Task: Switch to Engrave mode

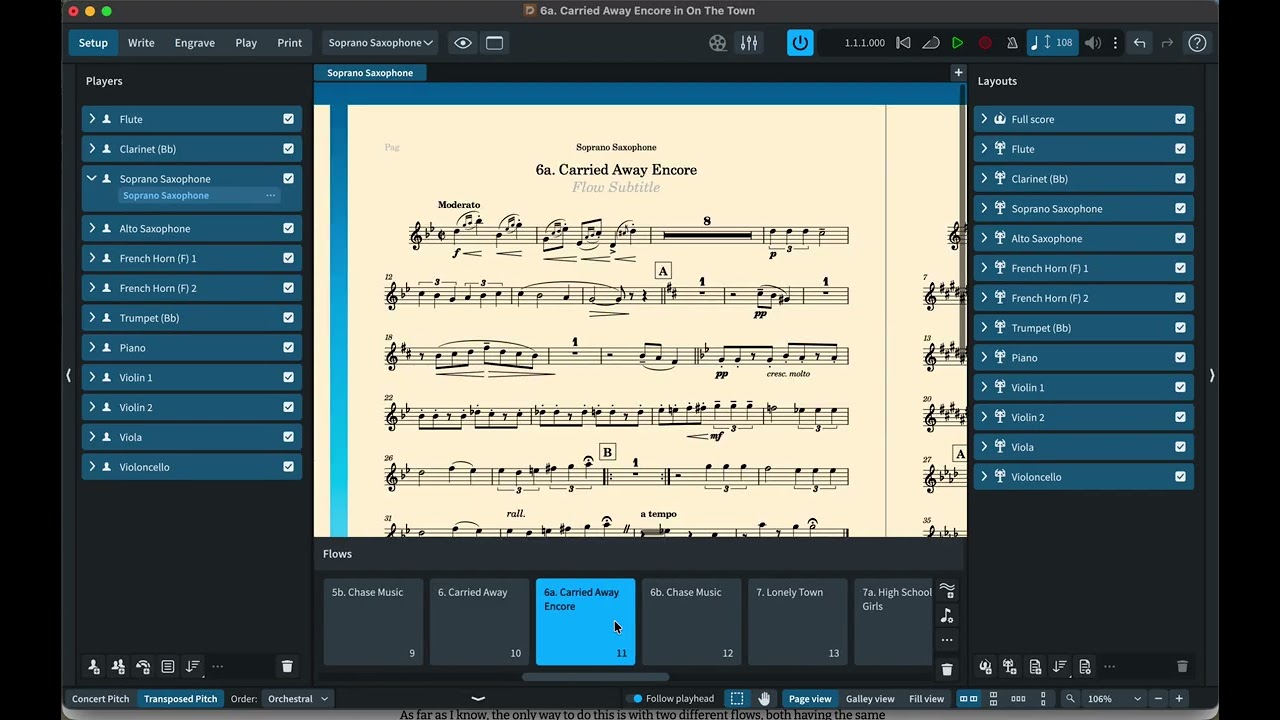Action: click(194, 43)
